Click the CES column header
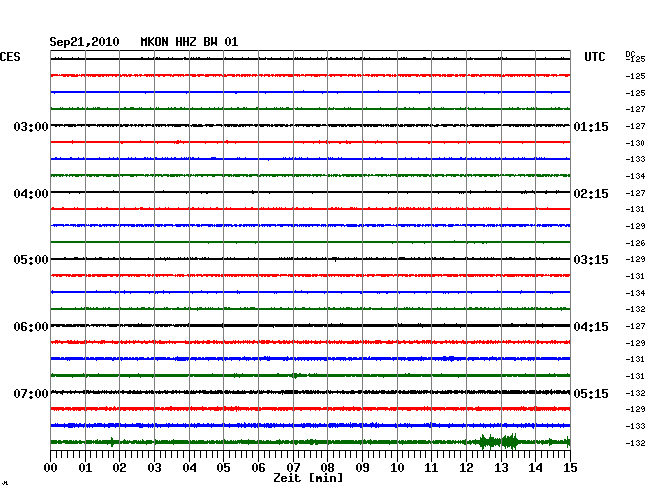The height and width of the screenshot is (494, 650). click(x=10, y=57)
